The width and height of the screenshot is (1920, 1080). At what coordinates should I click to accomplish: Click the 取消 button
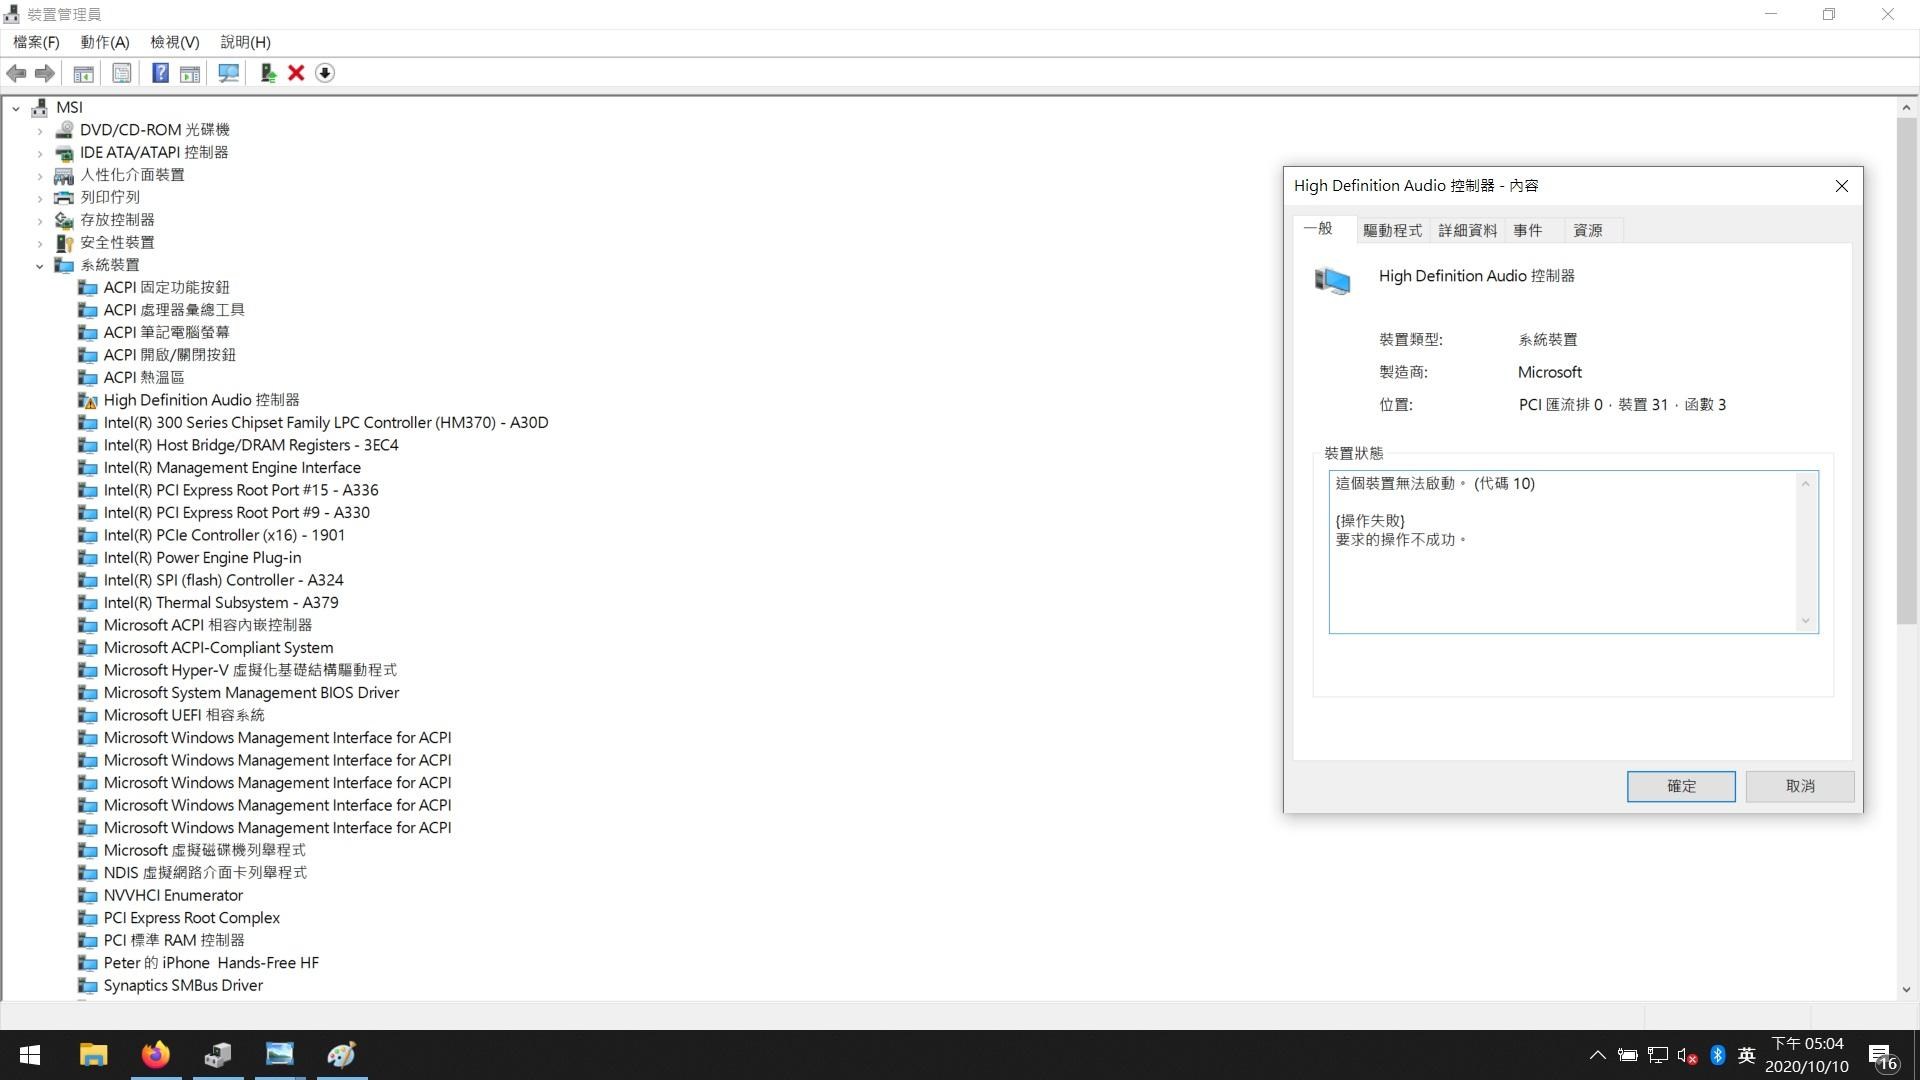pyautogui.click(x=1800, y=786)
